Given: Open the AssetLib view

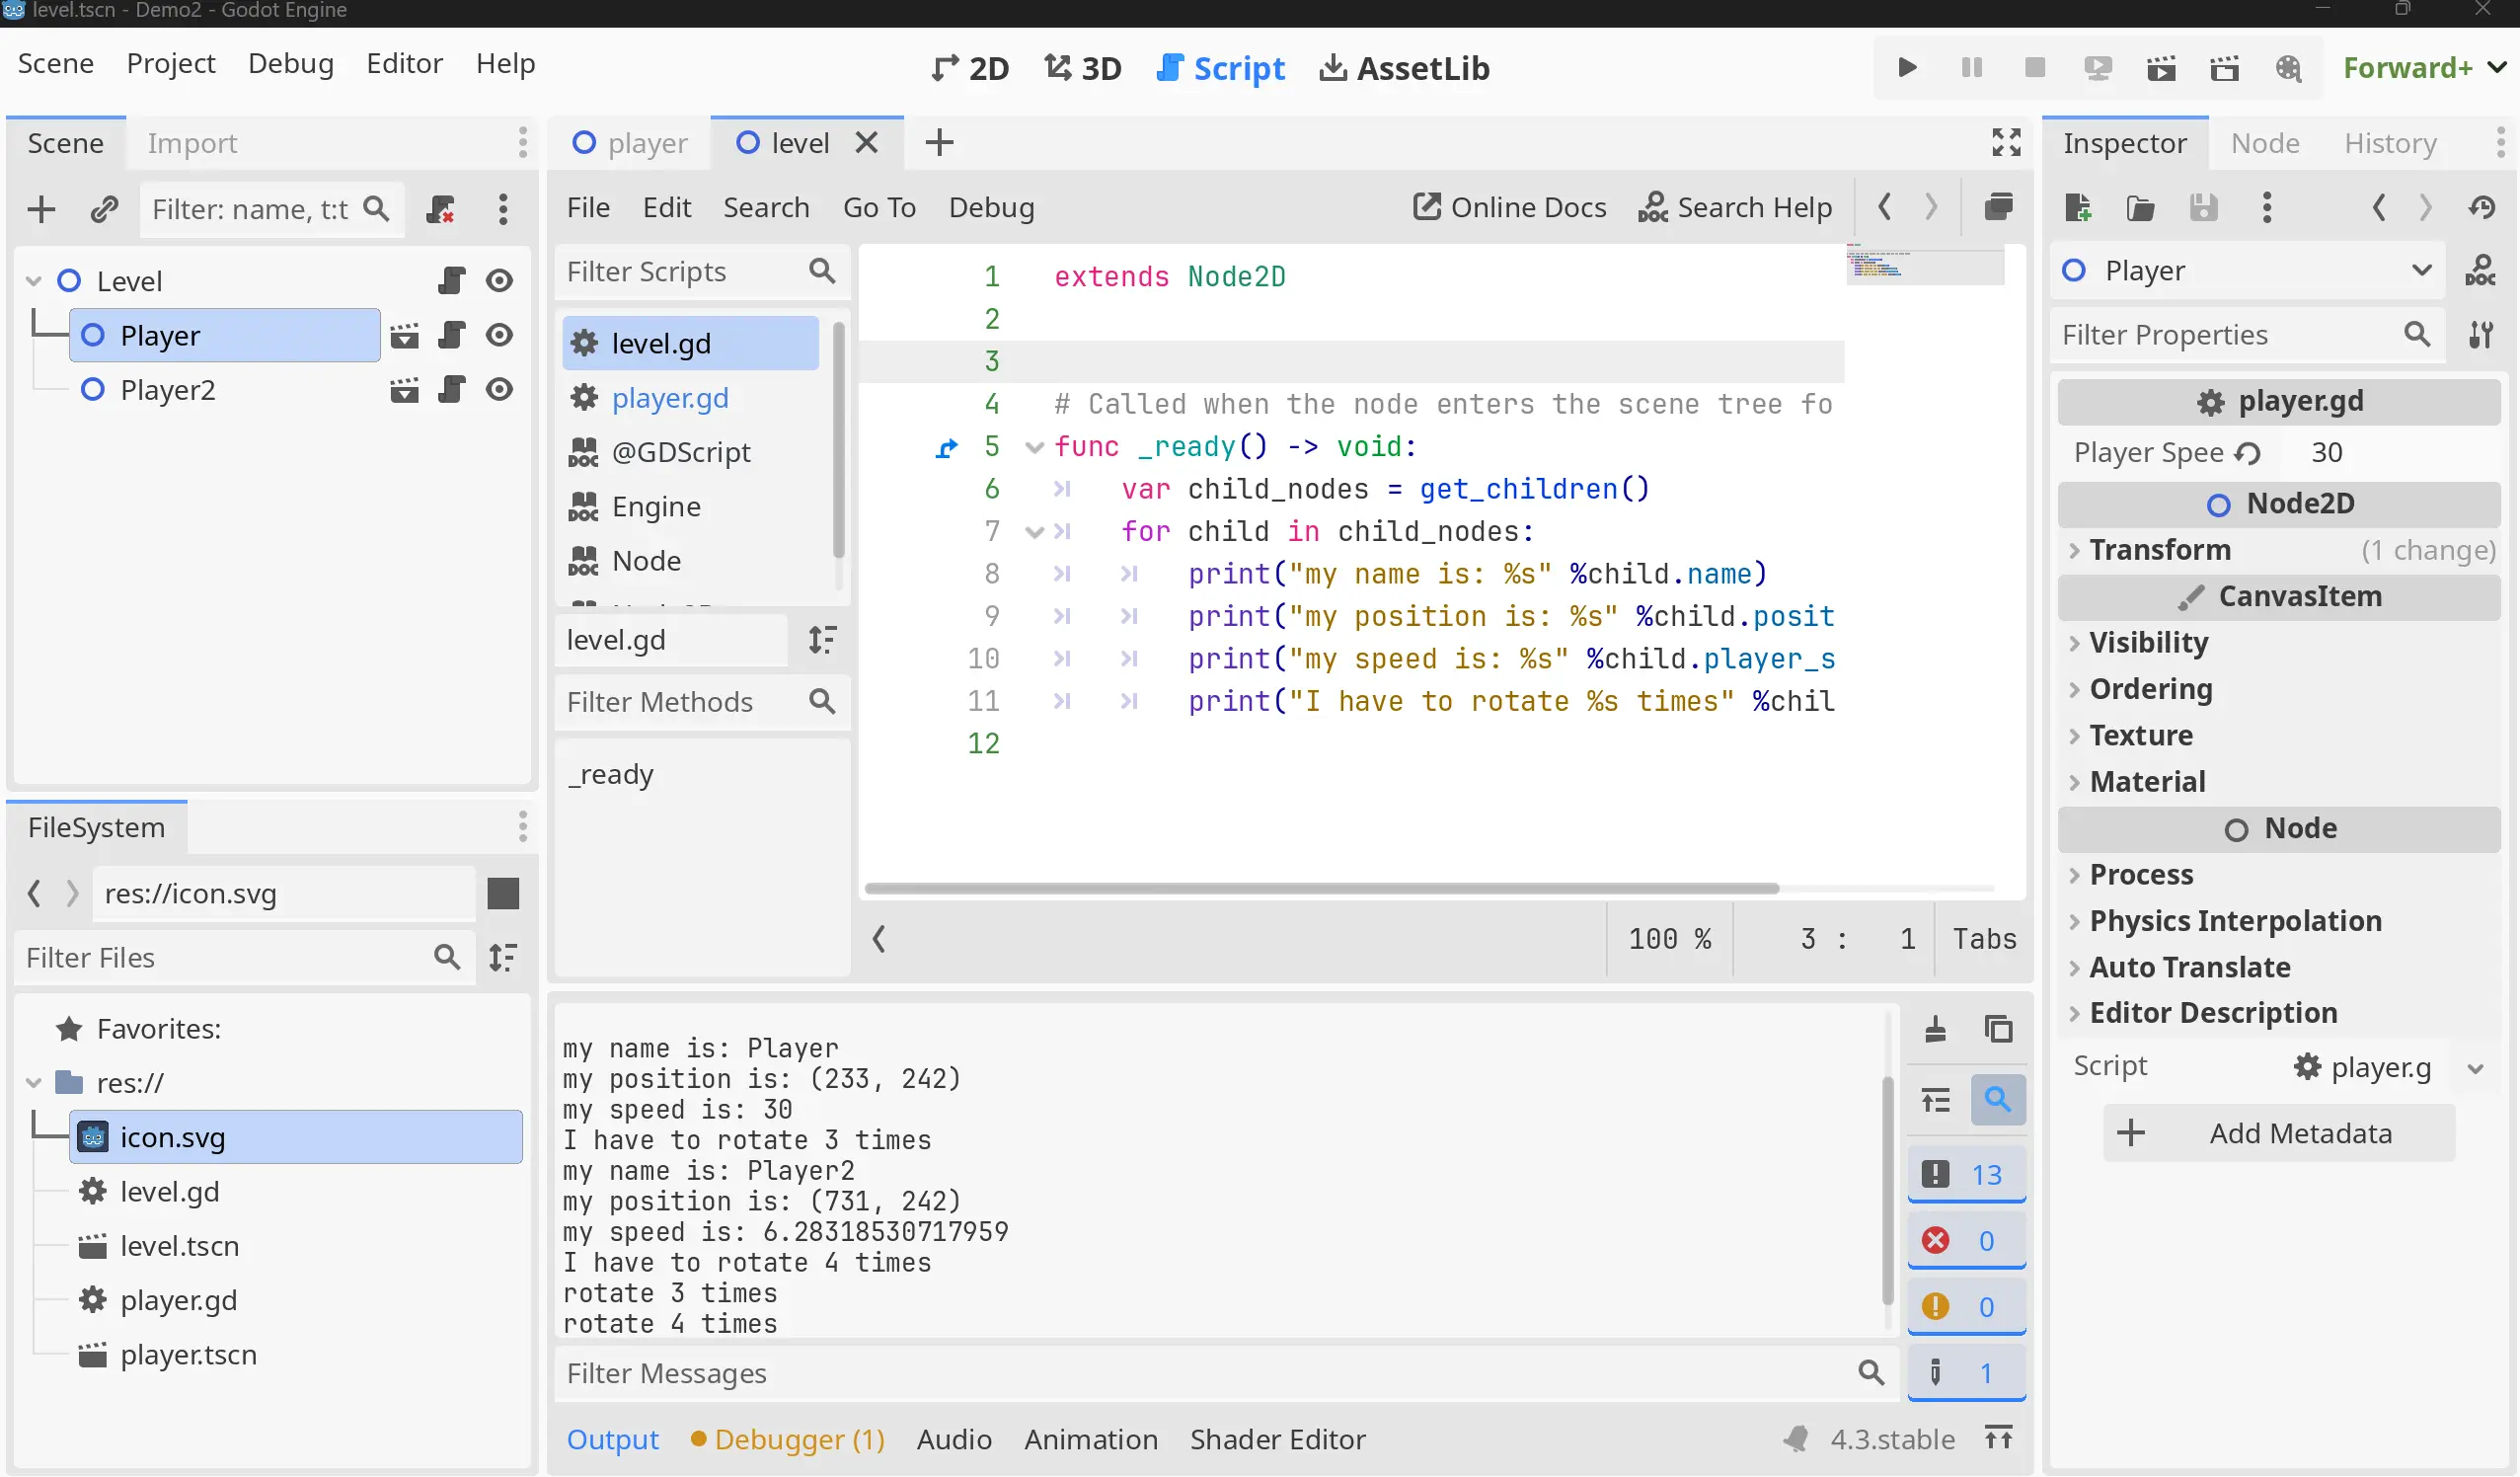Looking at the screenshot, I should click(x=1404, y=68).
